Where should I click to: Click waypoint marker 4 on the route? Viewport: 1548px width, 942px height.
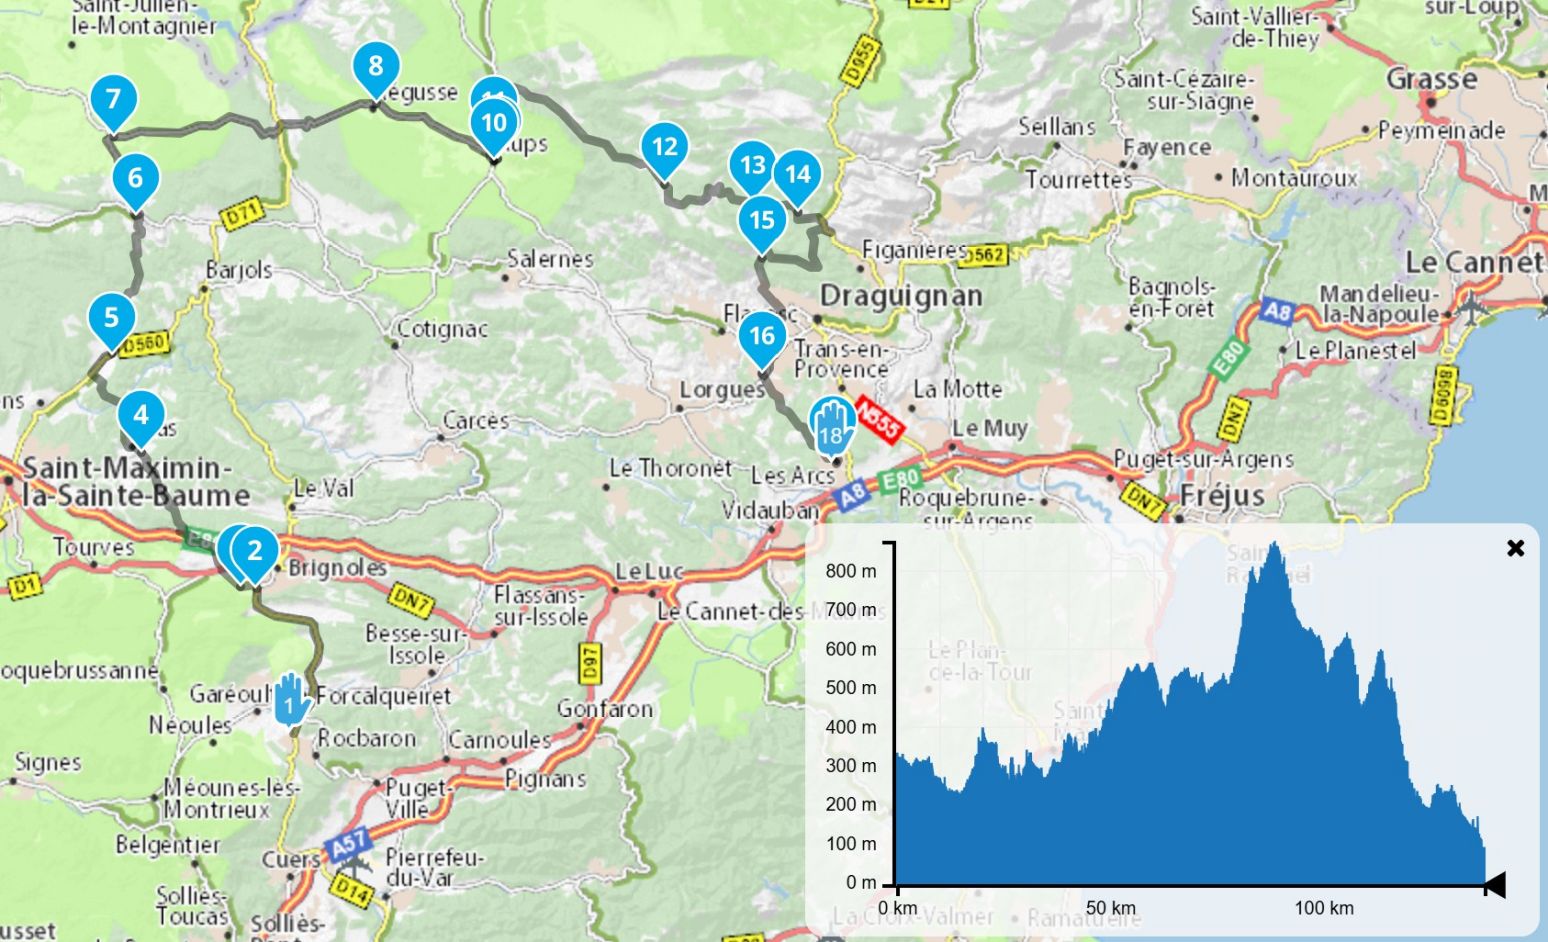click(x=141, y=415)
